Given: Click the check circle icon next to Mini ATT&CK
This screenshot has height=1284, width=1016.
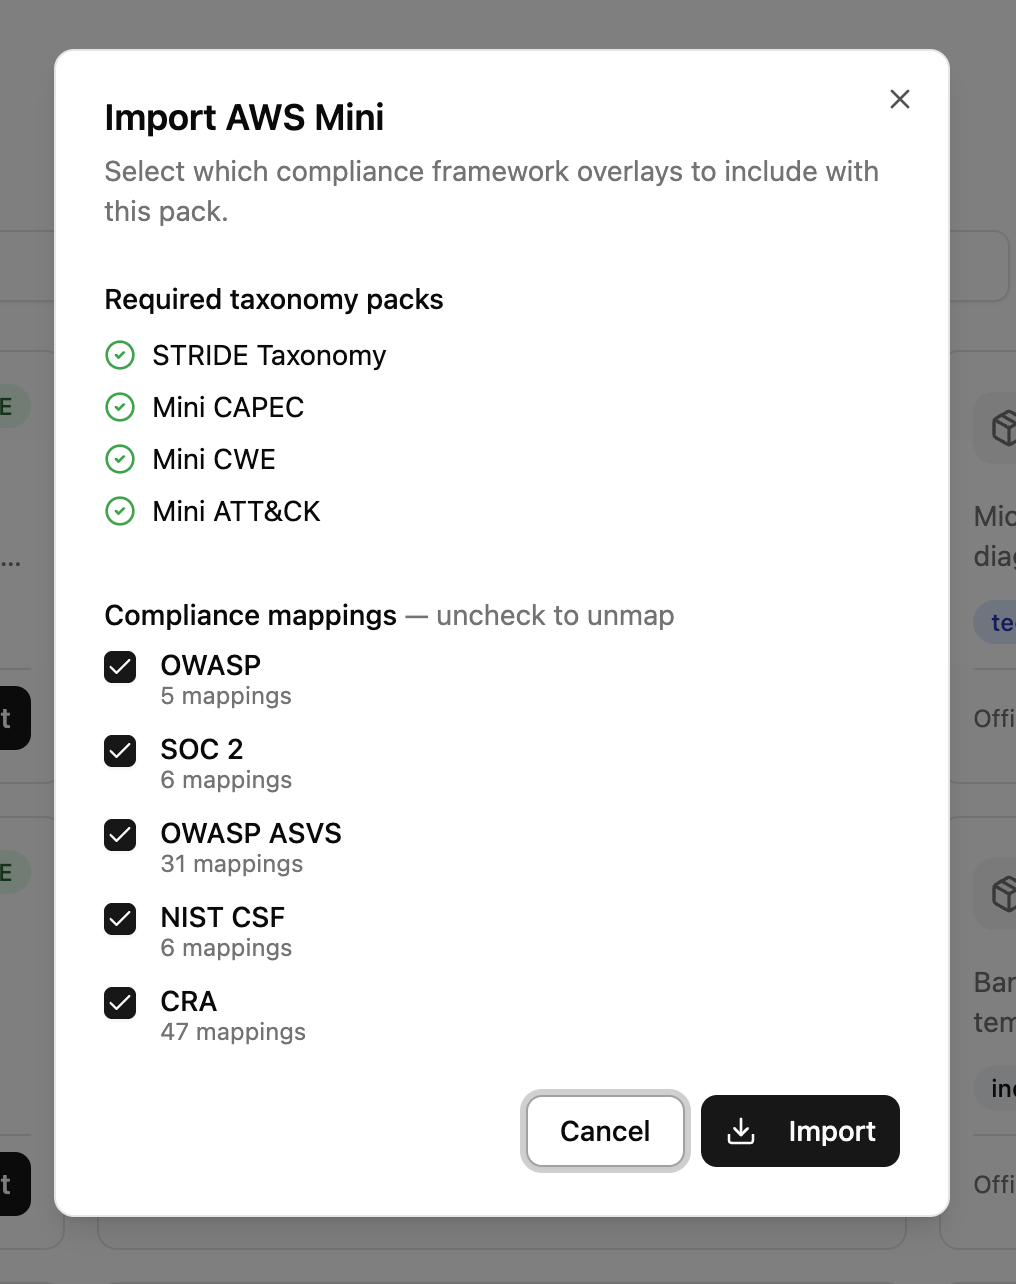Looking at the screenshot, I should [119, 511].
